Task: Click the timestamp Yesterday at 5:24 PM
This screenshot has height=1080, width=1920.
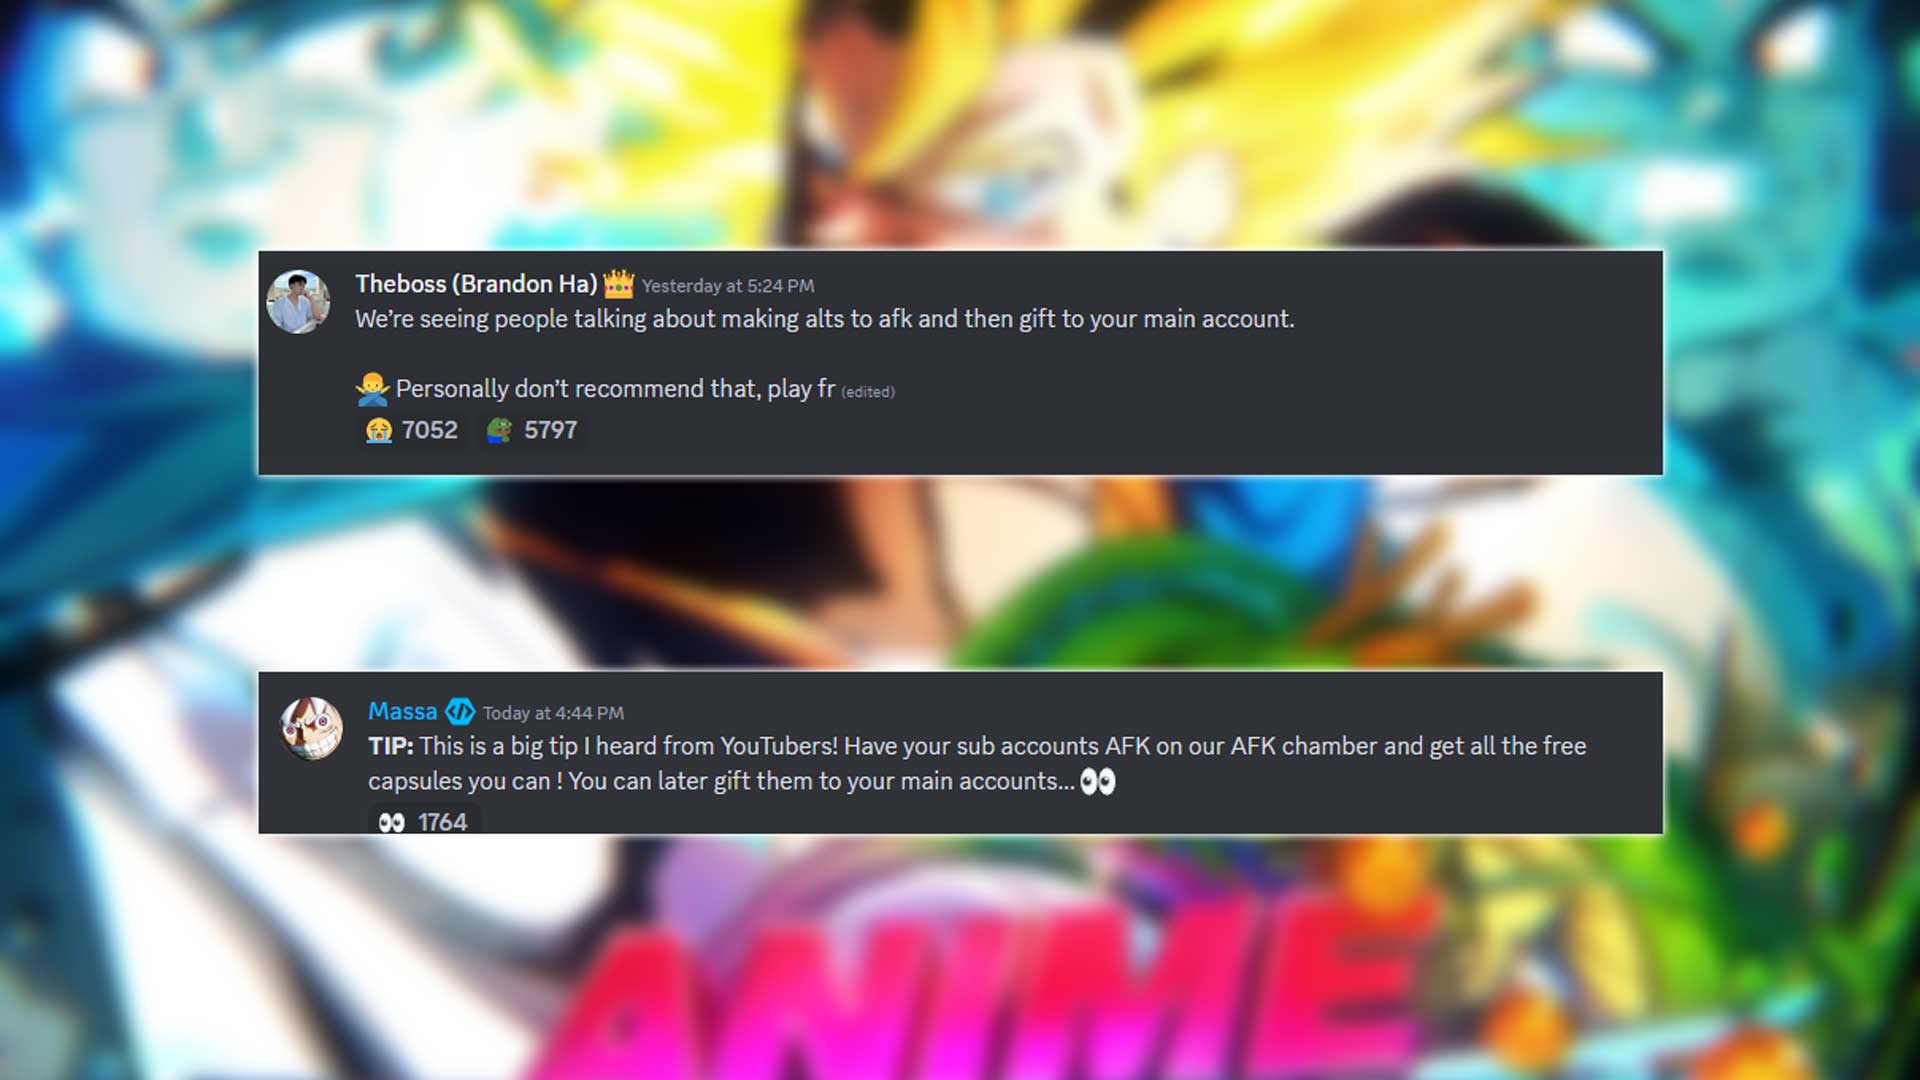Action: [728, 286]
